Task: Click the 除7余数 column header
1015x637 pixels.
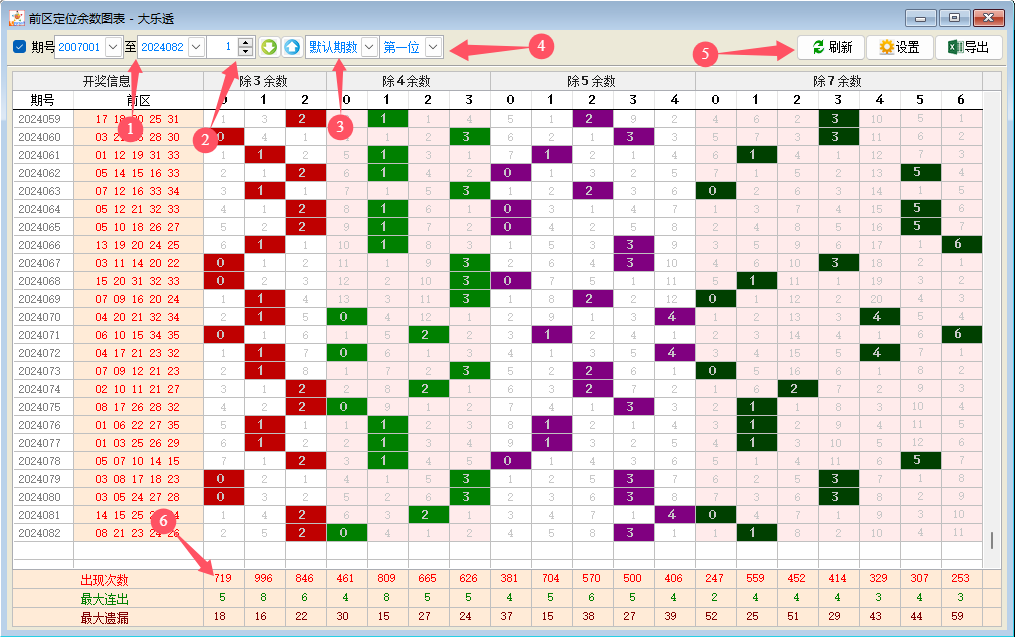Action: [x=837, y=81]
